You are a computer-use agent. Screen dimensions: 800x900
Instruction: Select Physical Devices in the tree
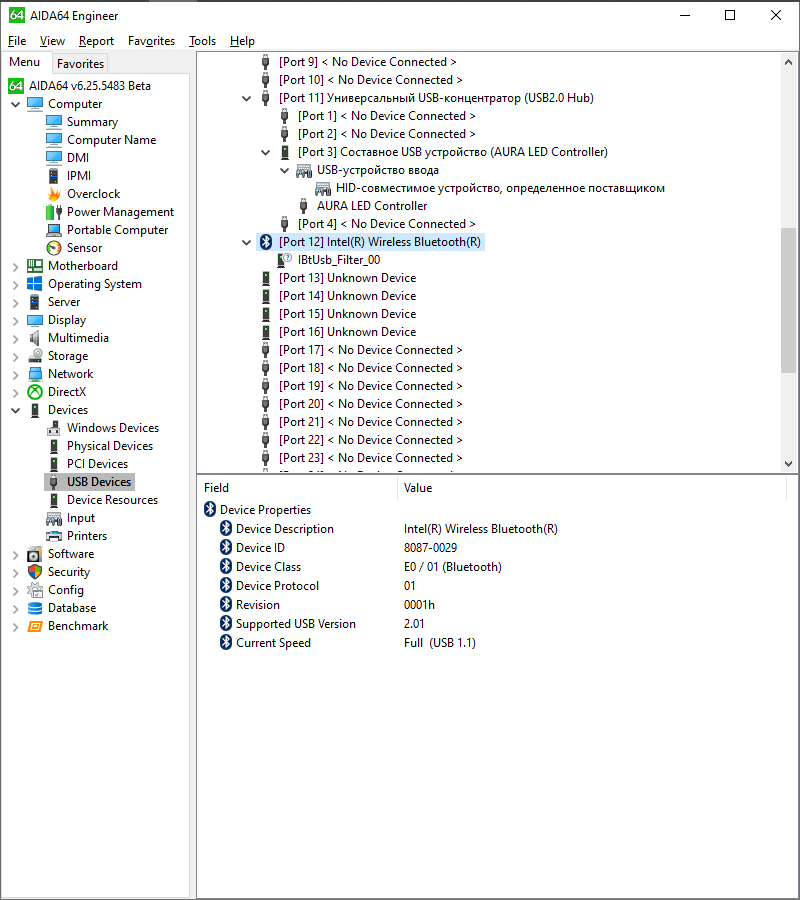pos(110,446)
